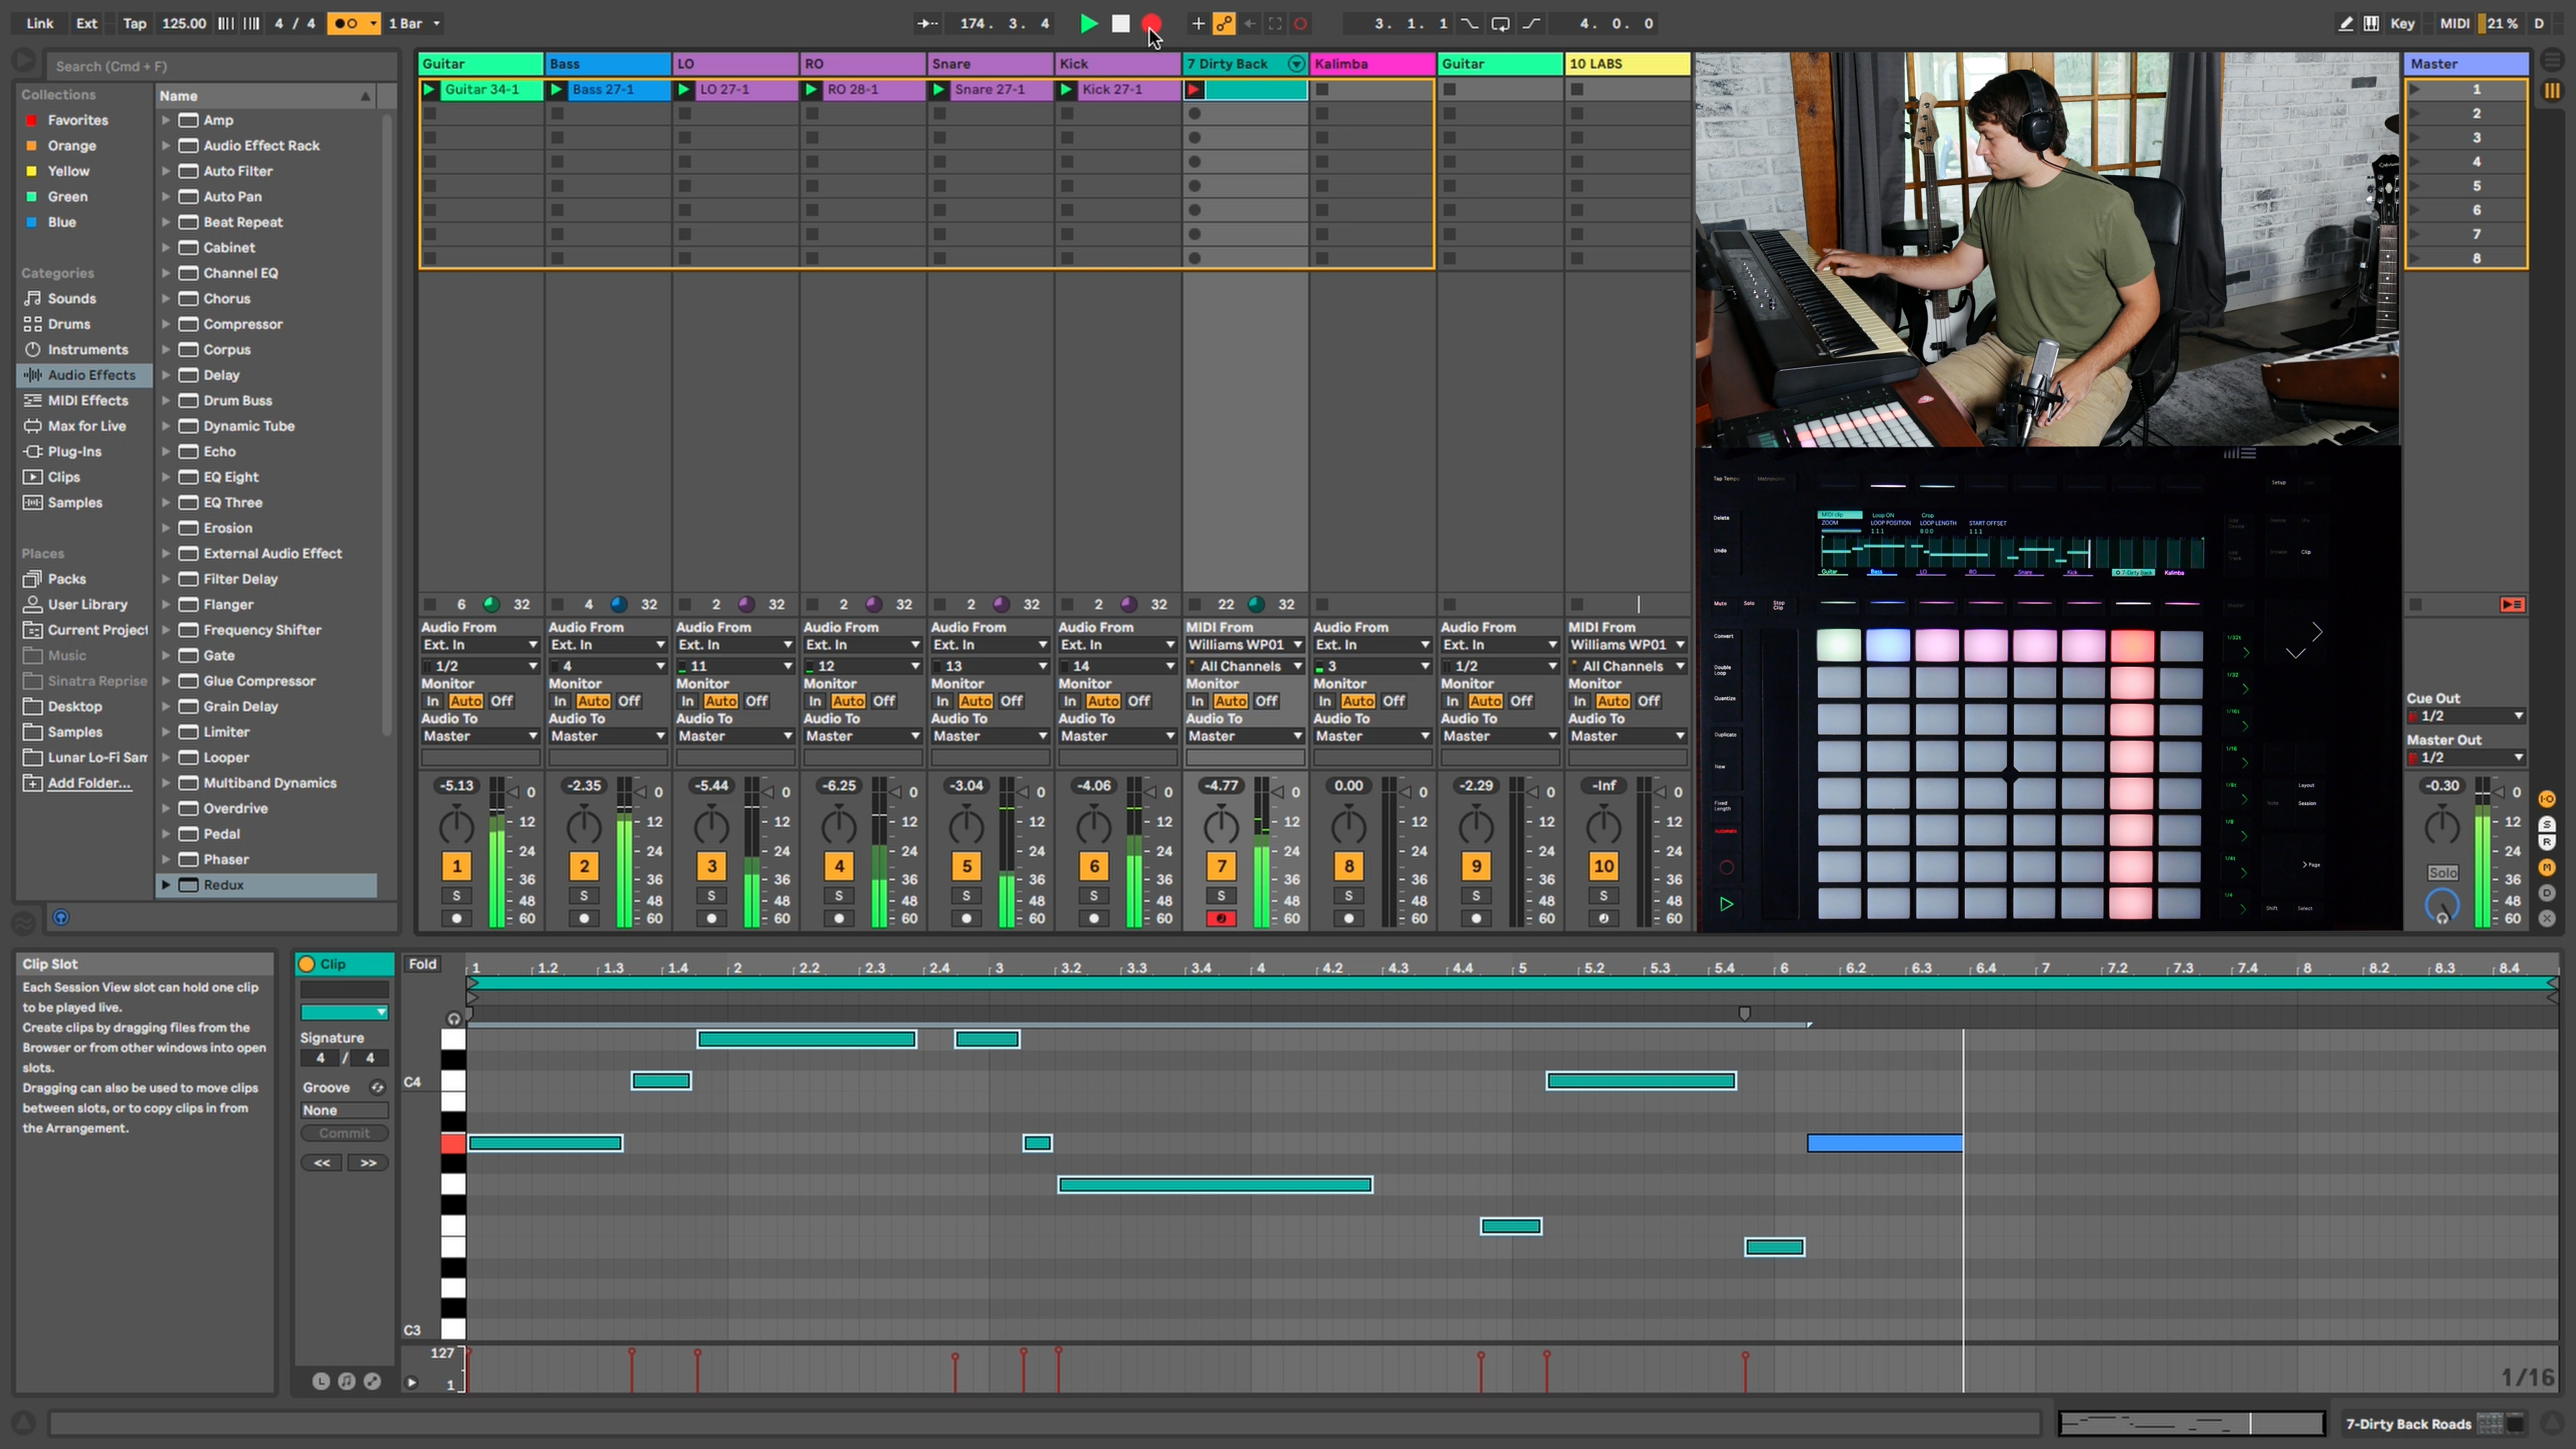
Task: Expand the Compressor folder
Action: click(166, 324)
